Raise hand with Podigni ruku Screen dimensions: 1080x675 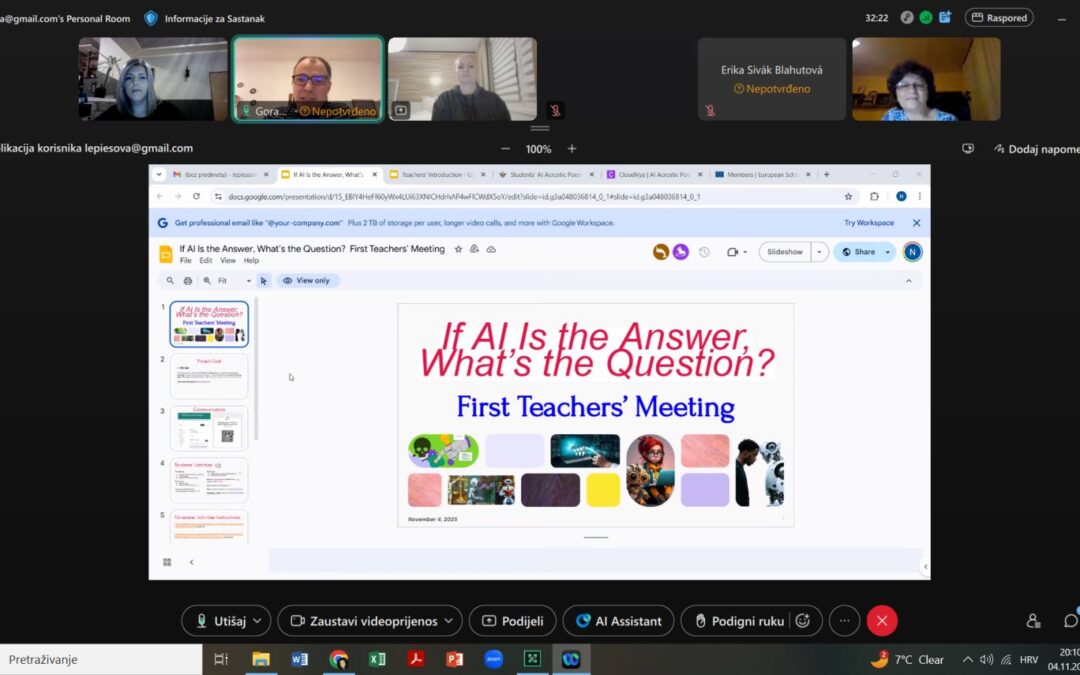click(738, 621)
